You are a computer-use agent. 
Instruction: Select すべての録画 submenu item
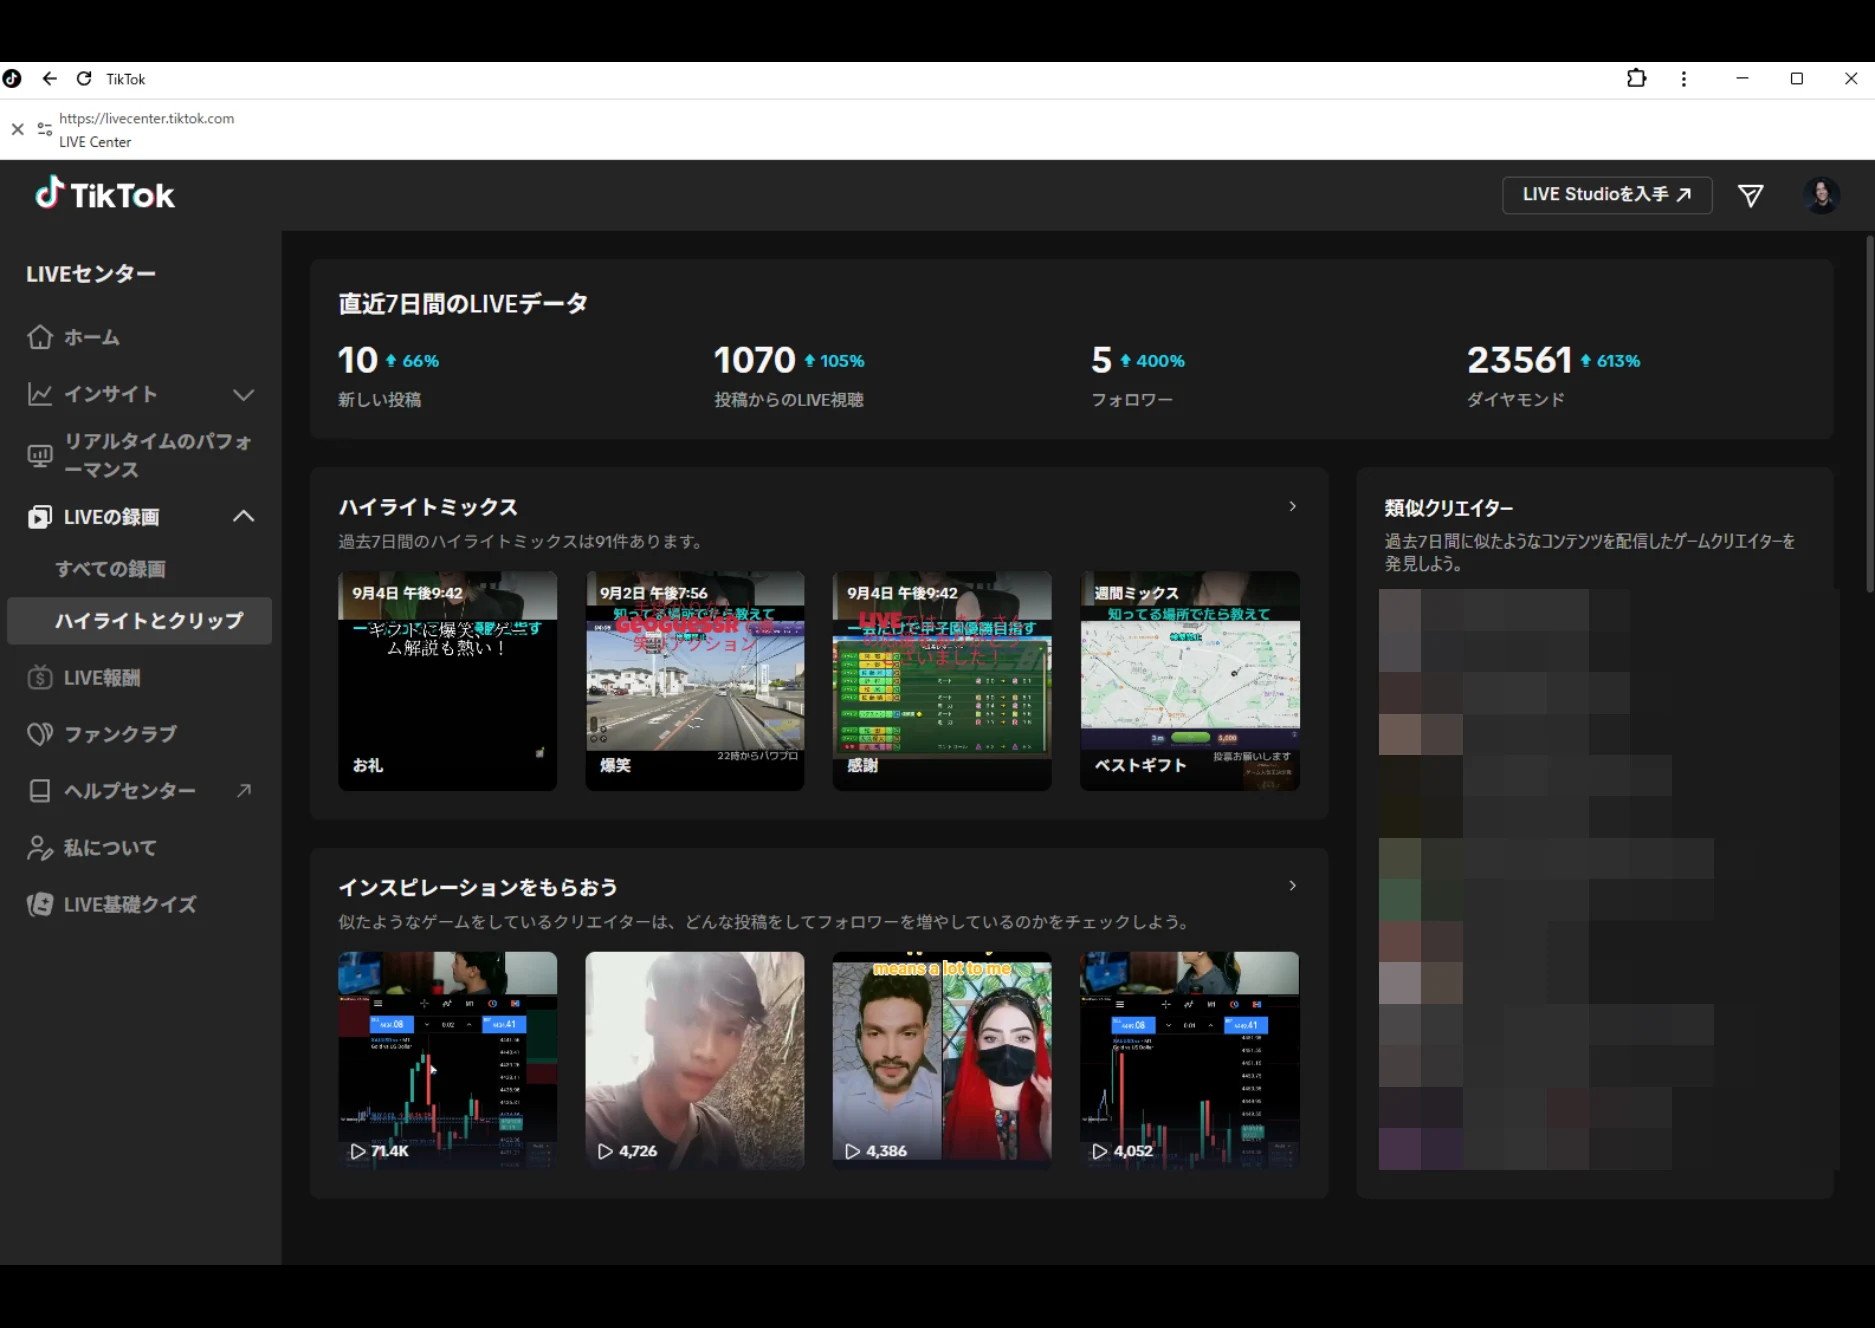tap(110, 569)
